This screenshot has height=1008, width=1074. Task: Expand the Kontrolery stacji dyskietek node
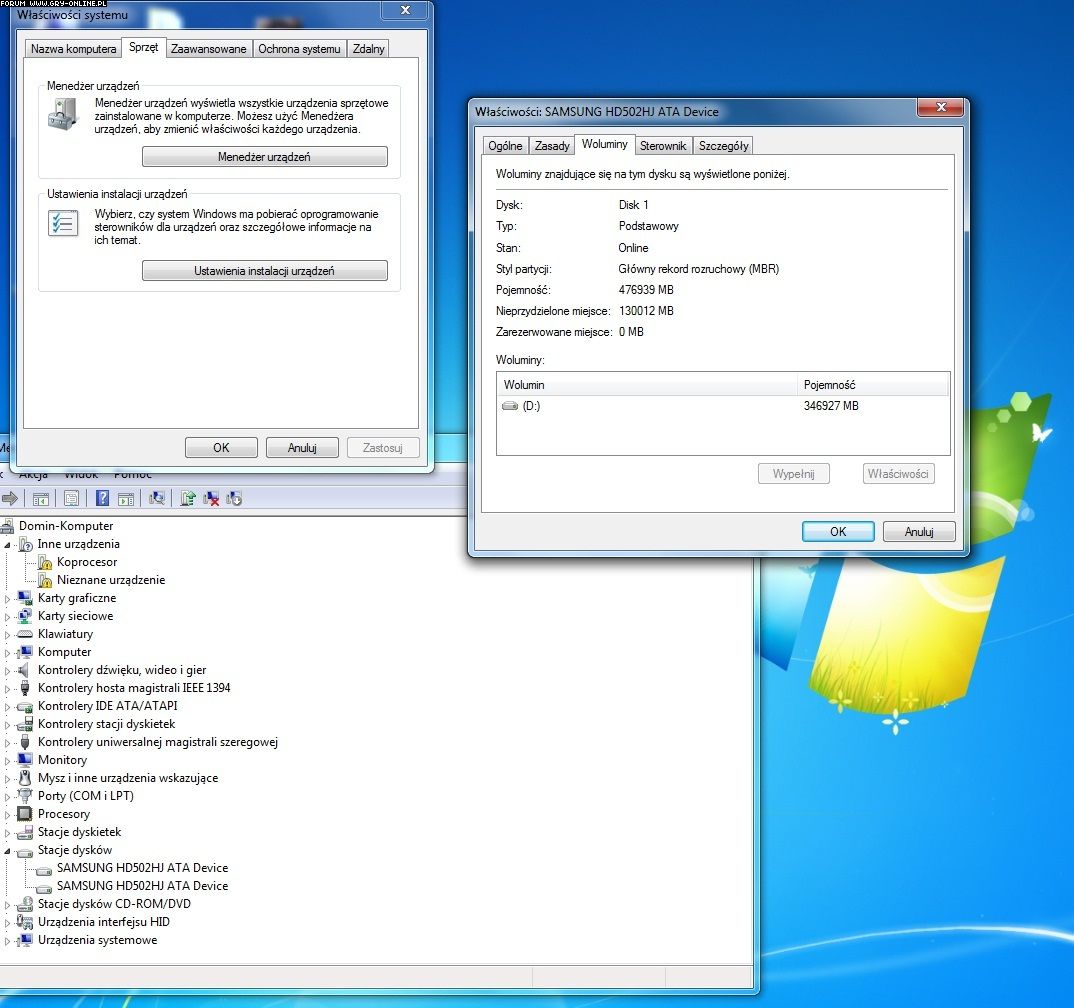click(x=8, y=724)
